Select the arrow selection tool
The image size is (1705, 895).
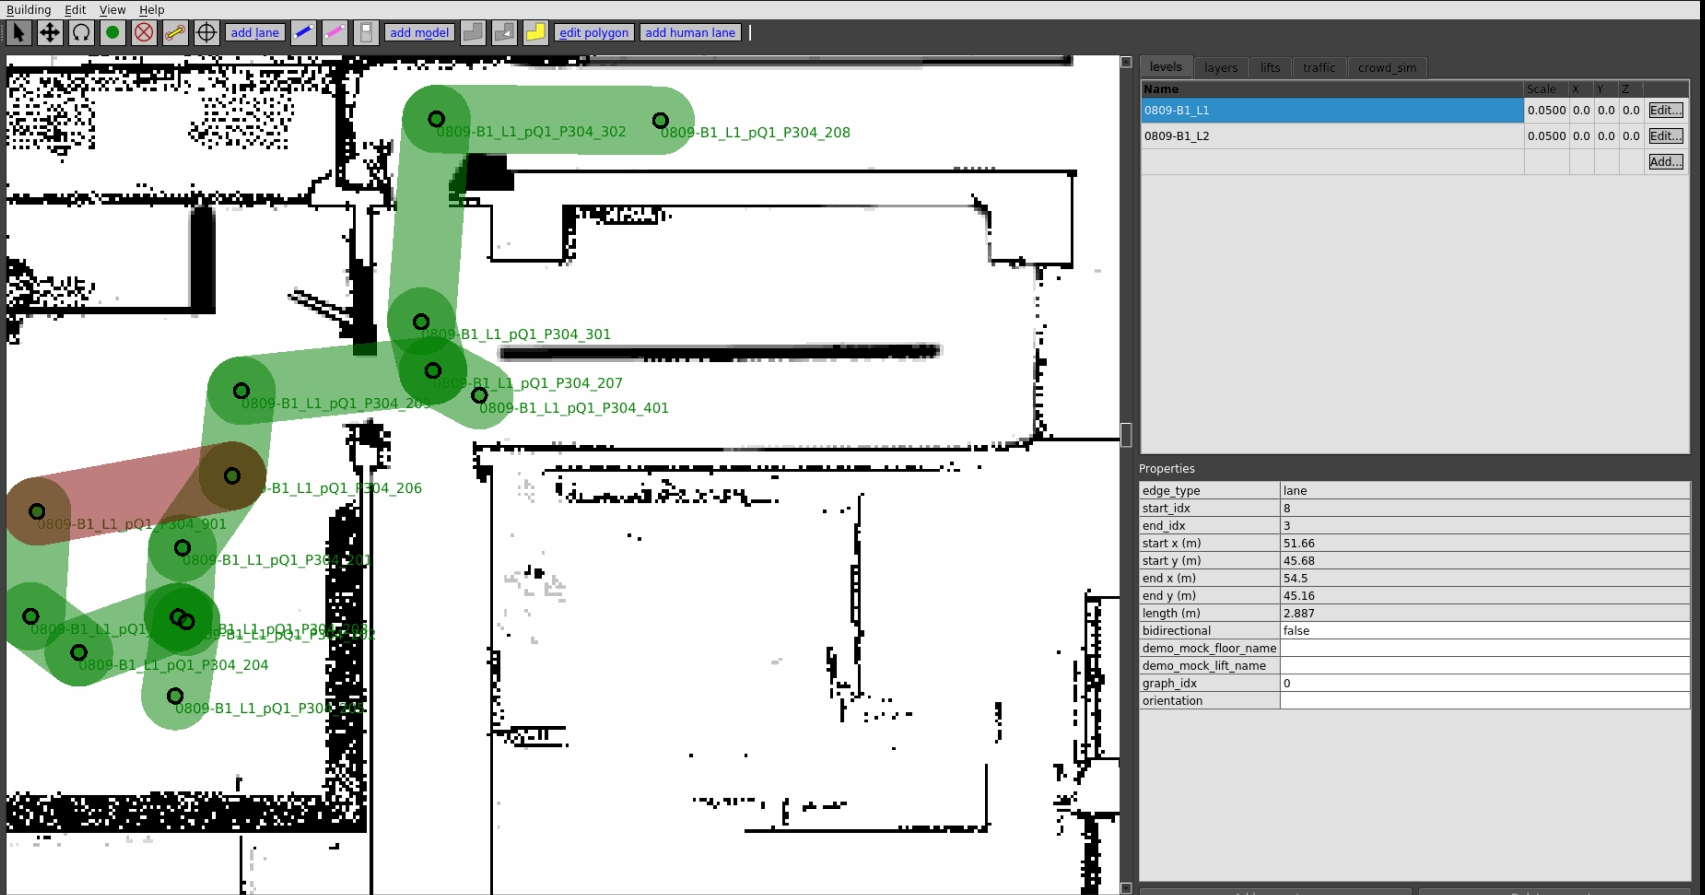(18, 33)
